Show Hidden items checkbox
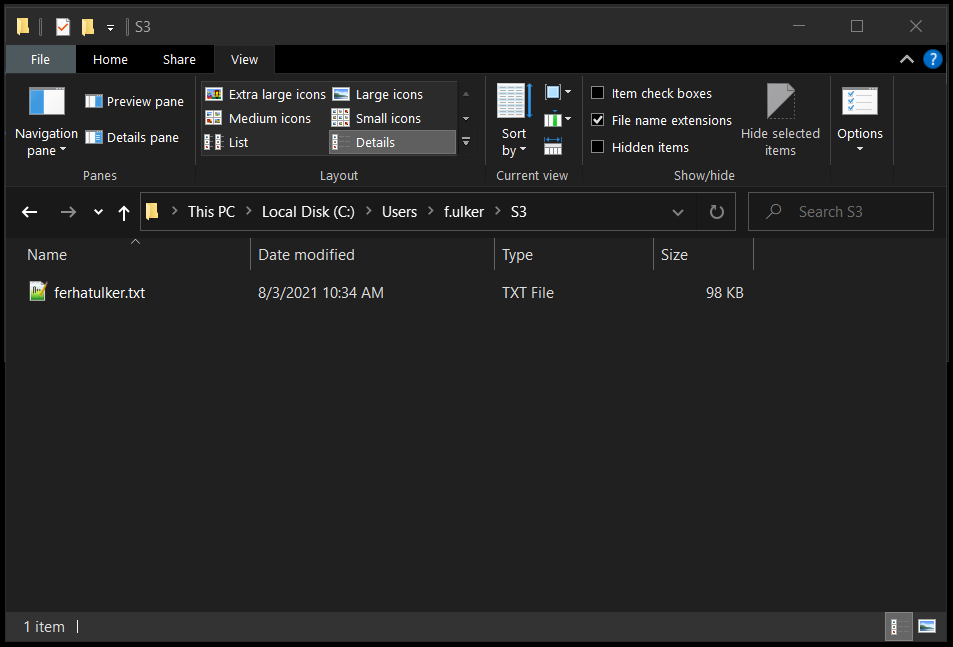Viewport: 953px width, 647px height. tap(598, 147)
